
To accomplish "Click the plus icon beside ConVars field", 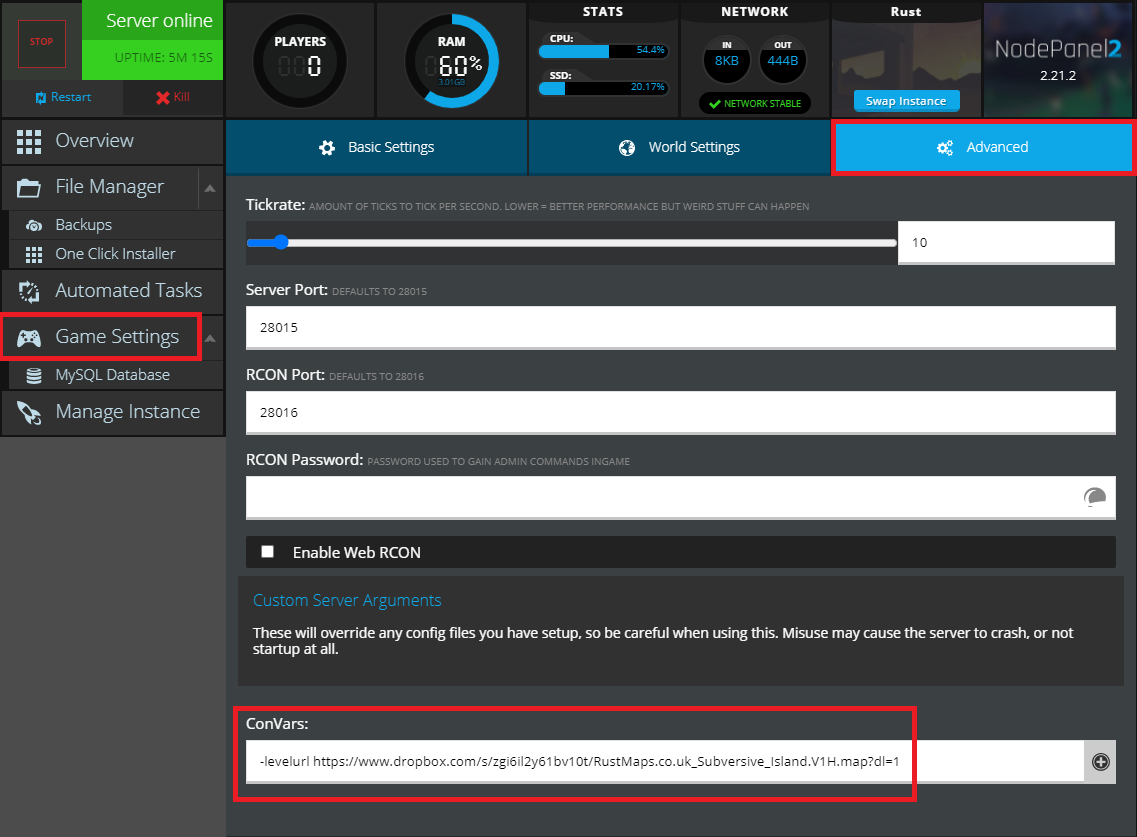I will click(x=1100, y=762).
